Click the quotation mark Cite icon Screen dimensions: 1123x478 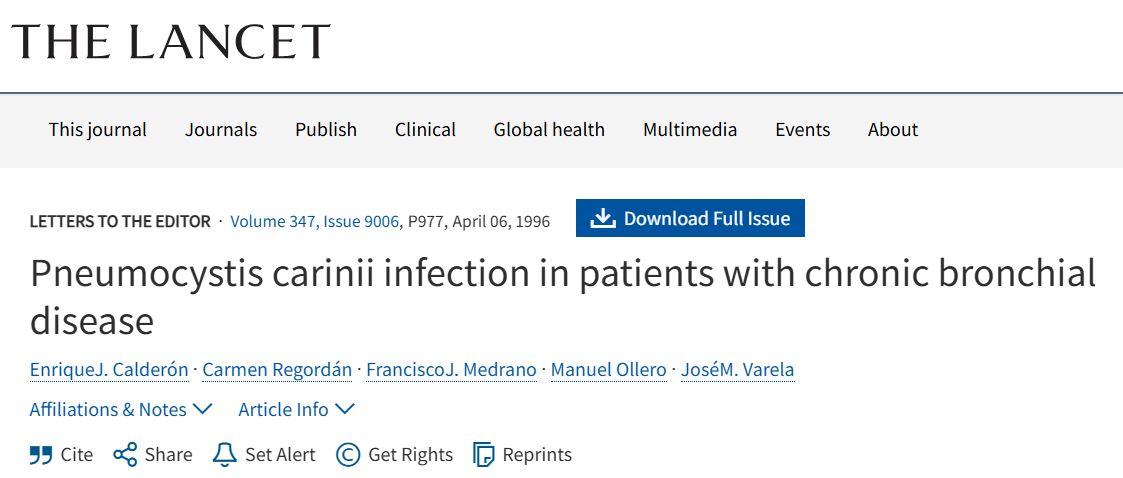(x=41, y=455)
